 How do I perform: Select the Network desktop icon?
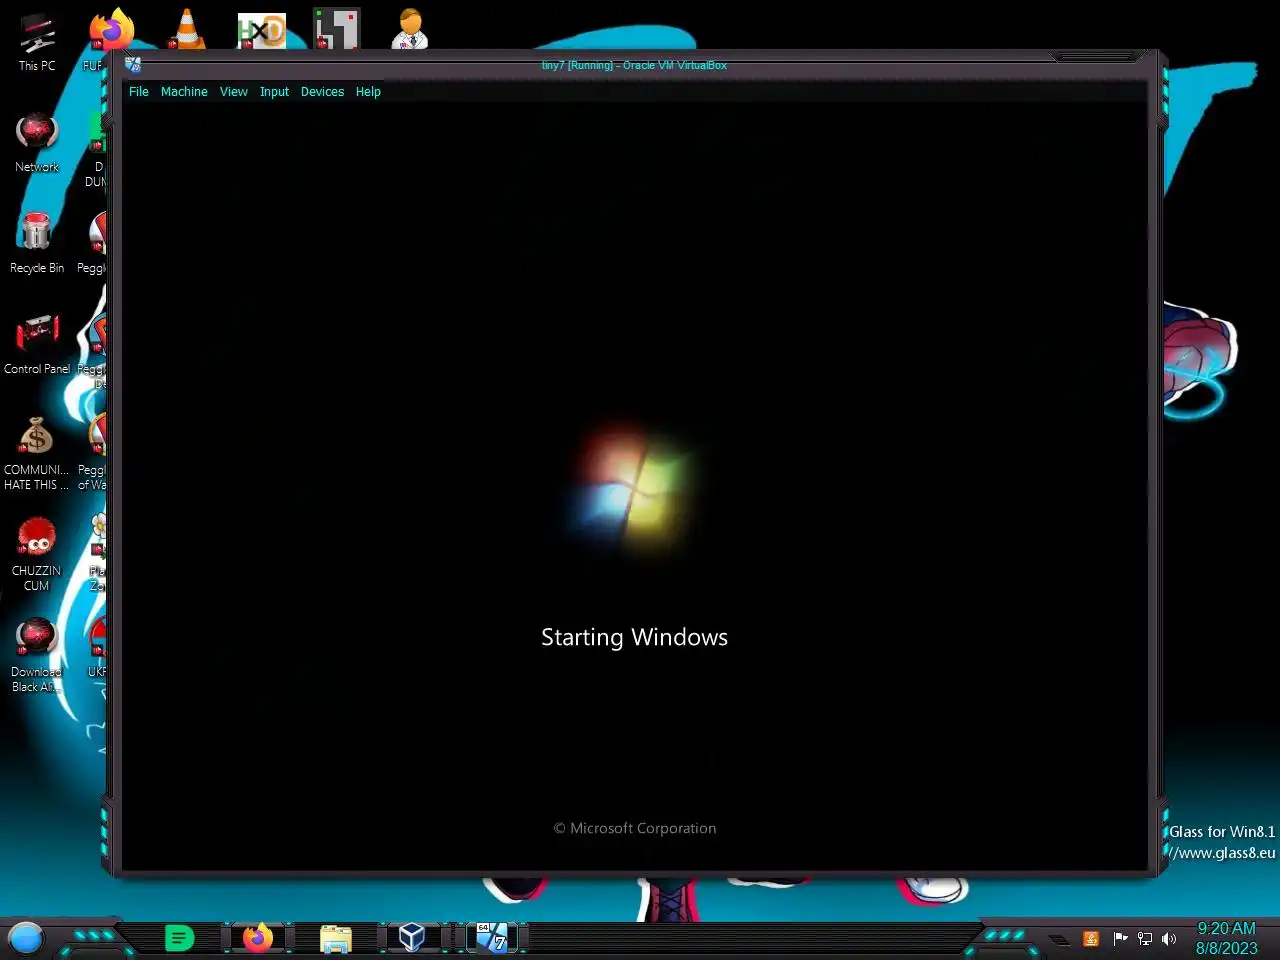point(37,142)
